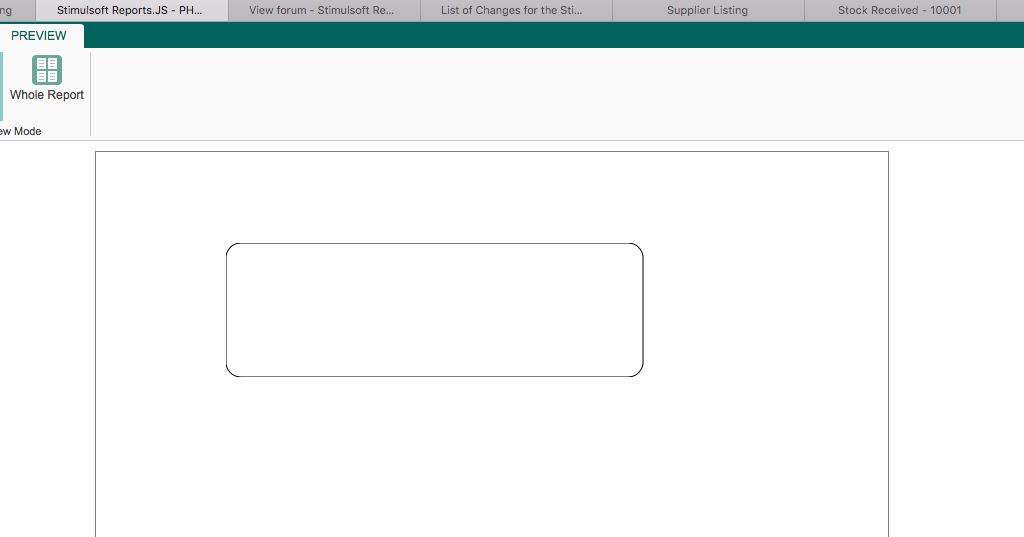Open the View forum - Stimulsoft browser tab
The image size is (1024, 537).
(x=323, y=10)
